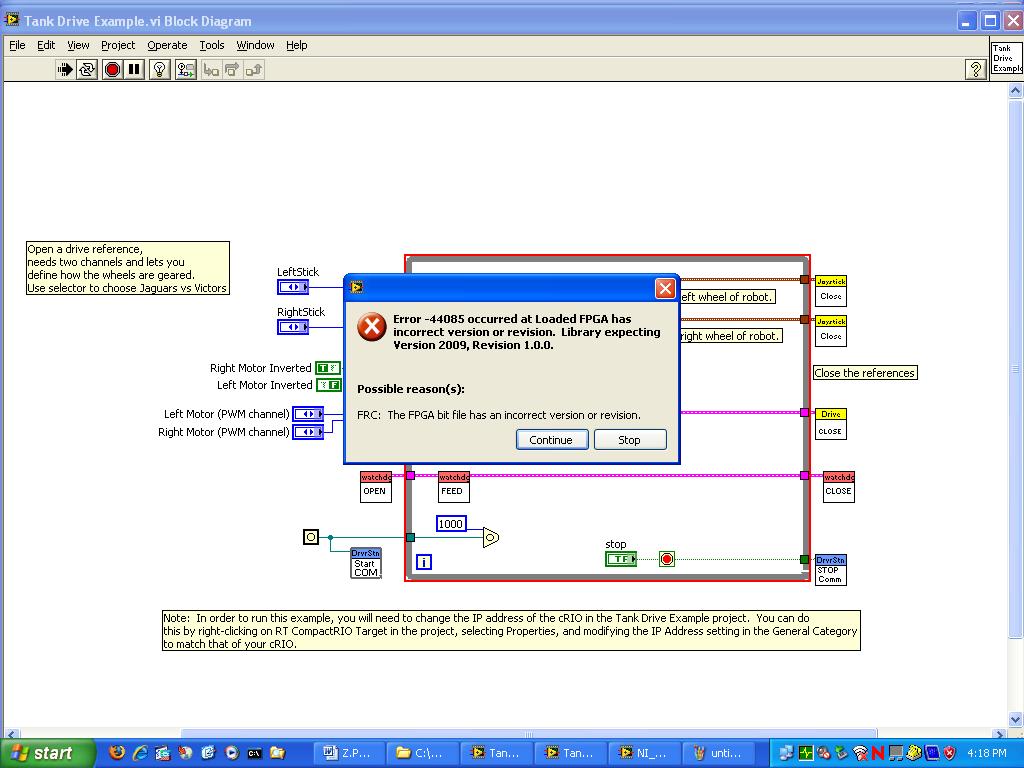Select the 0 constant left of DrvrStn Start
Image resolution: width=1024 pixels, height=768 pixels.
(311, 537)
